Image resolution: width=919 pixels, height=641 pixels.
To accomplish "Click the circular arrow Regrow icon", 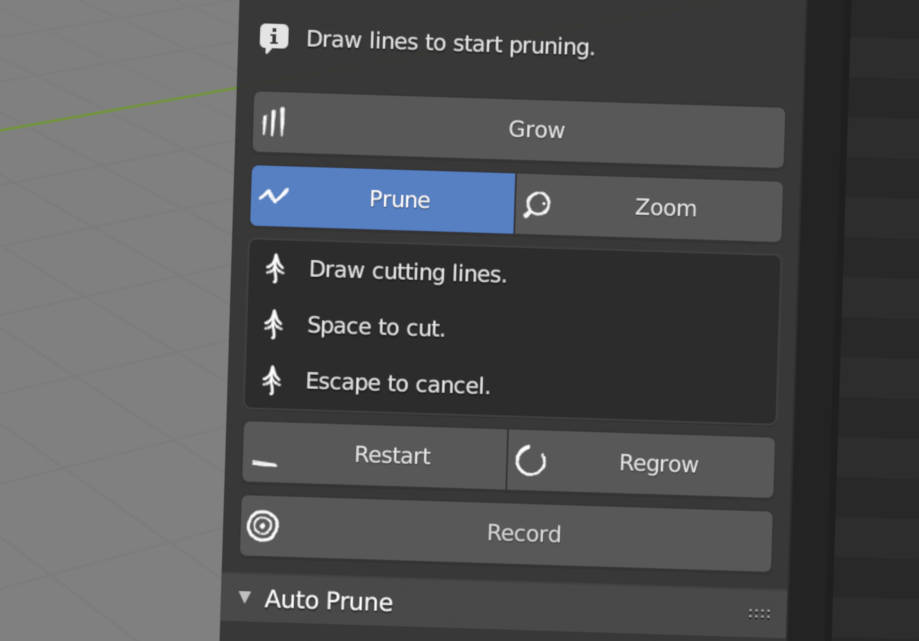I will point(530,460).
